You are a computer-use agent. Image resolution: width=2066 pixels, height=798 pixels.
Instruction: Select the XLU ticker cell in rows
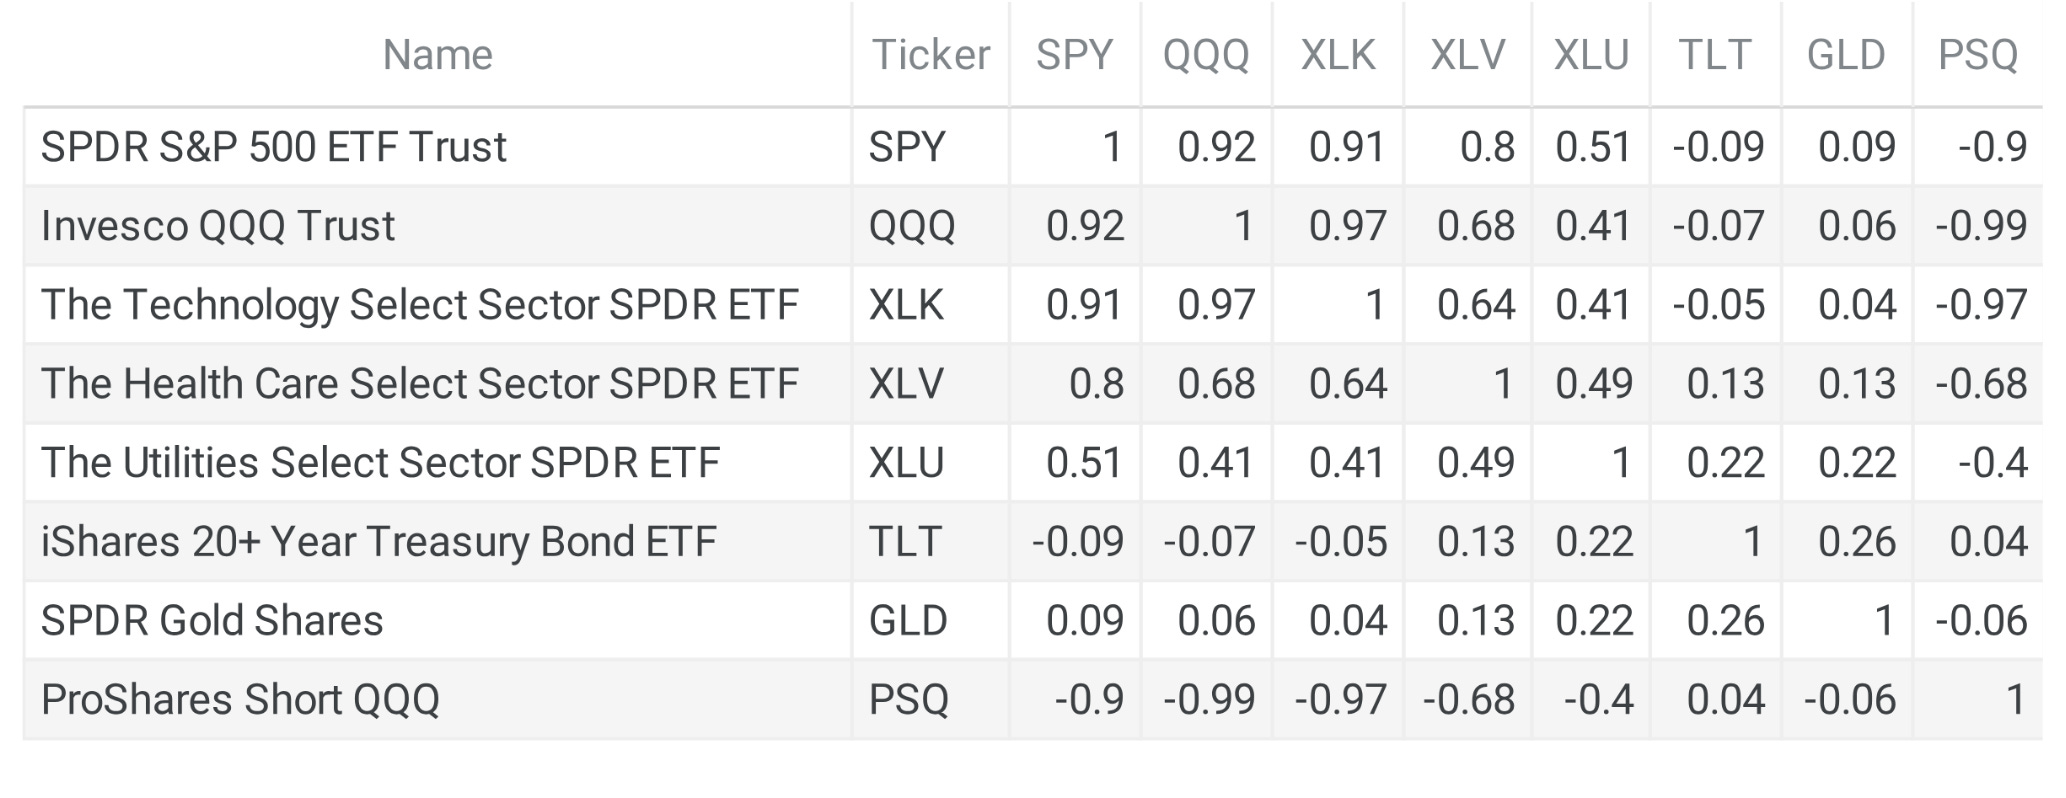tap(906, 463)
